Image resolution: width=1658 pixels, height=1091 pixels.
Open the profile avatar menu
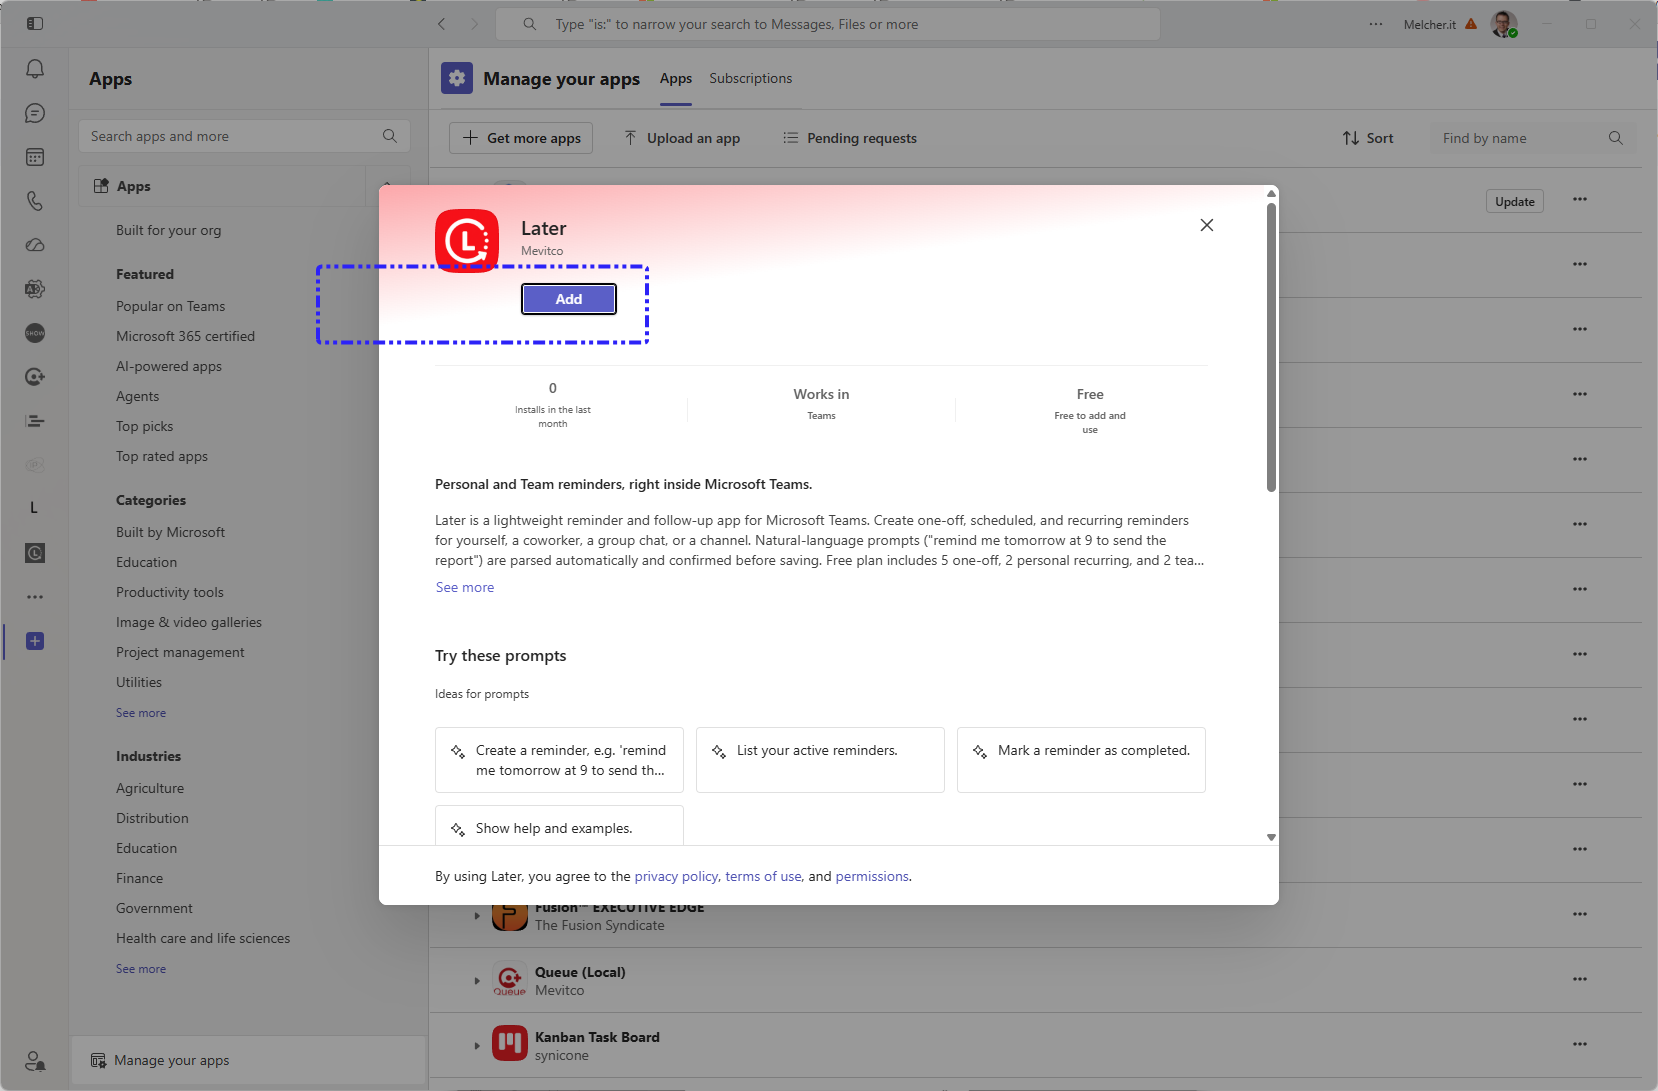click(x=1504, y=24)
